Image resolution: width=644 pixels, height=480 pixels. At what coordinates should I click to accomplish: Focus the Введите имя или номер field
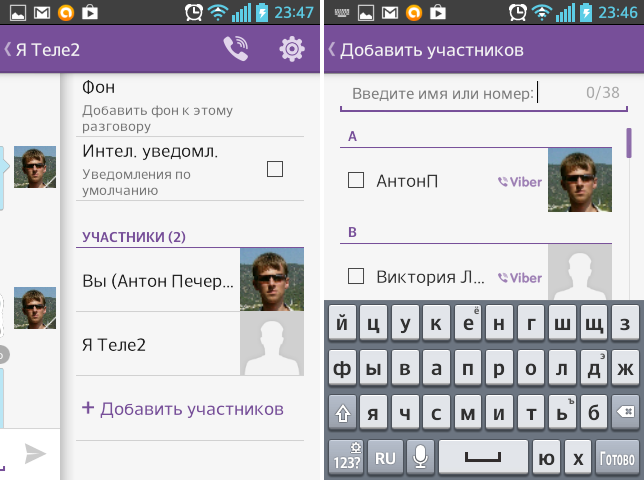pyautogui.click(x=460, y=93)
